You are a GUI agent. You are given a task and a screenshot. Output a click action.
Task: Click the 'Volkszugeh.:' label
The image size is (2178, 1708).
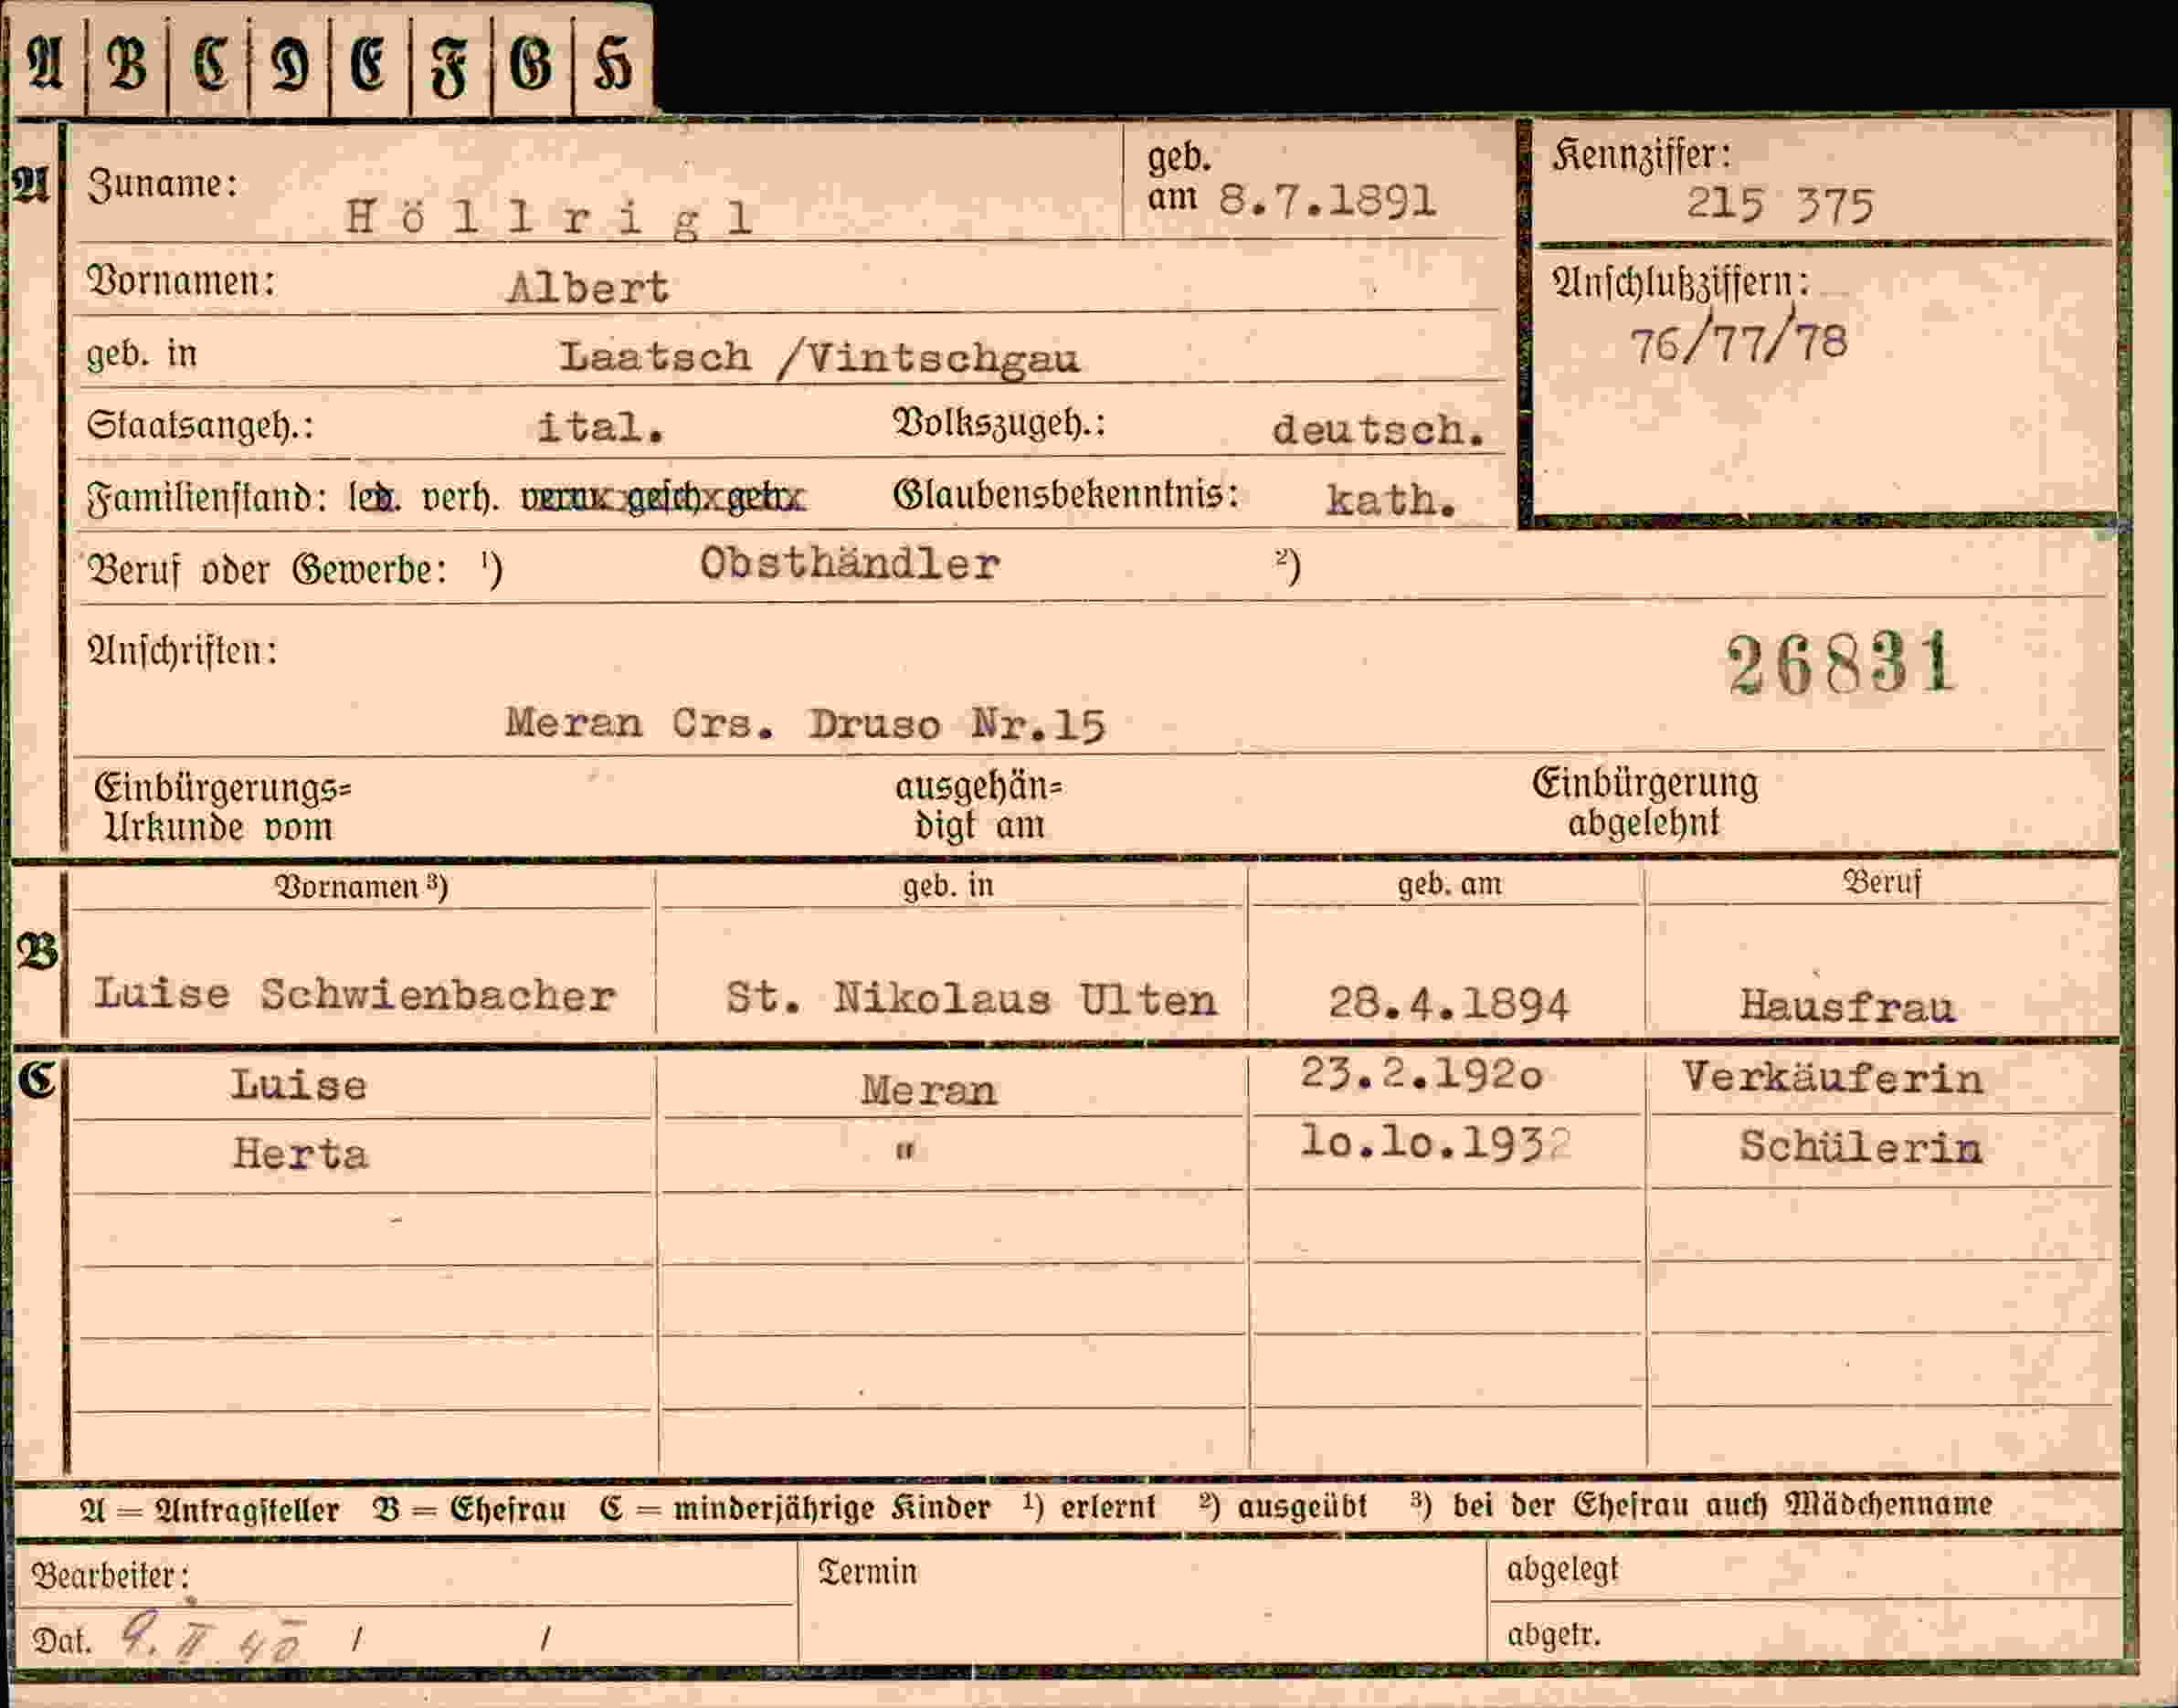click(x=999, y=424)
